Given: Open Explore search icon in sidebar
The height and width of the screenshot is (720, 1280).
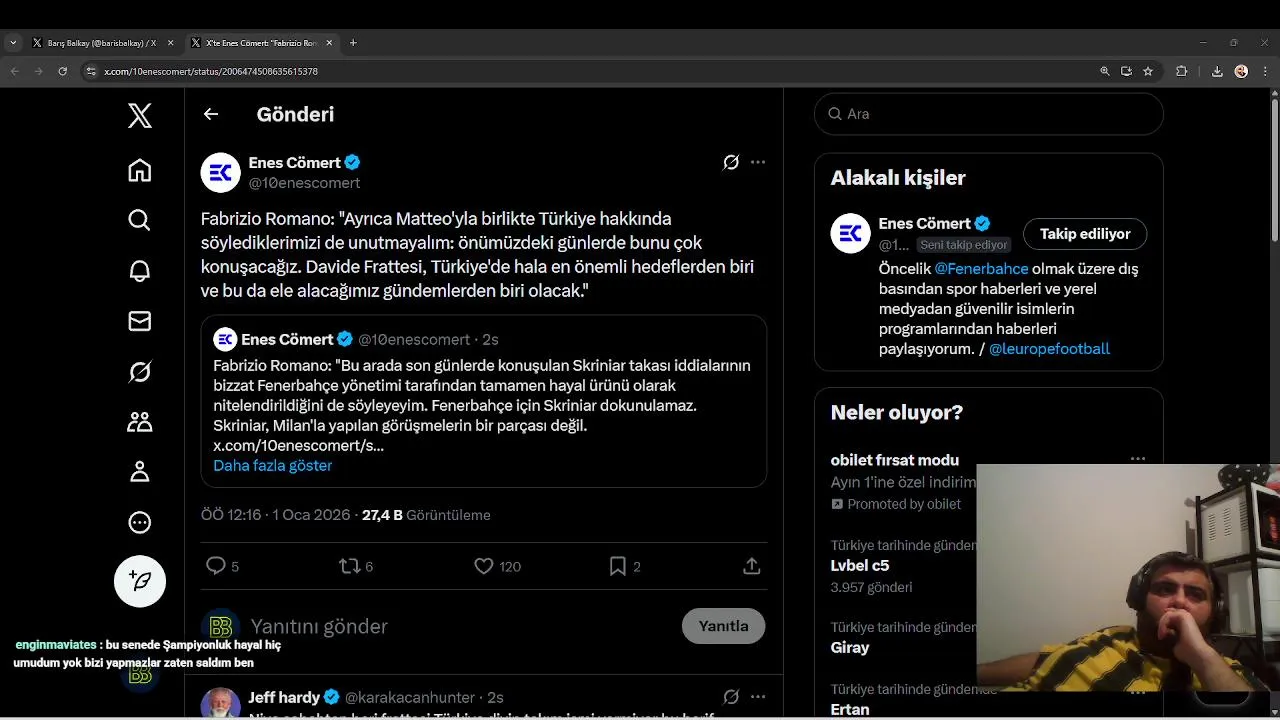Looking at the screenshot, I should (140, 220).
